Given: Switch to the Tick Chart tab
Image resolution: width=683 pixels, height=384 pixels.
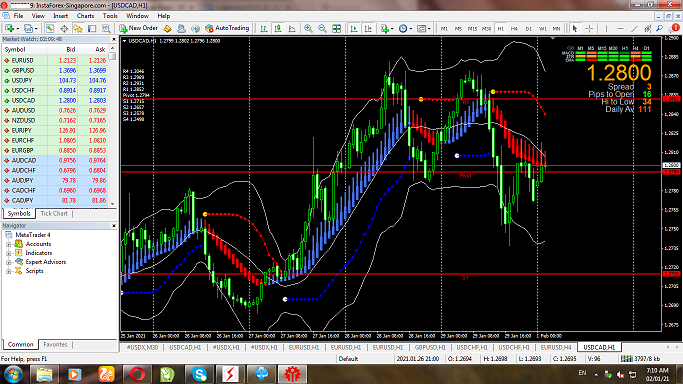Looking at the screenshot, I should (54, 213).
